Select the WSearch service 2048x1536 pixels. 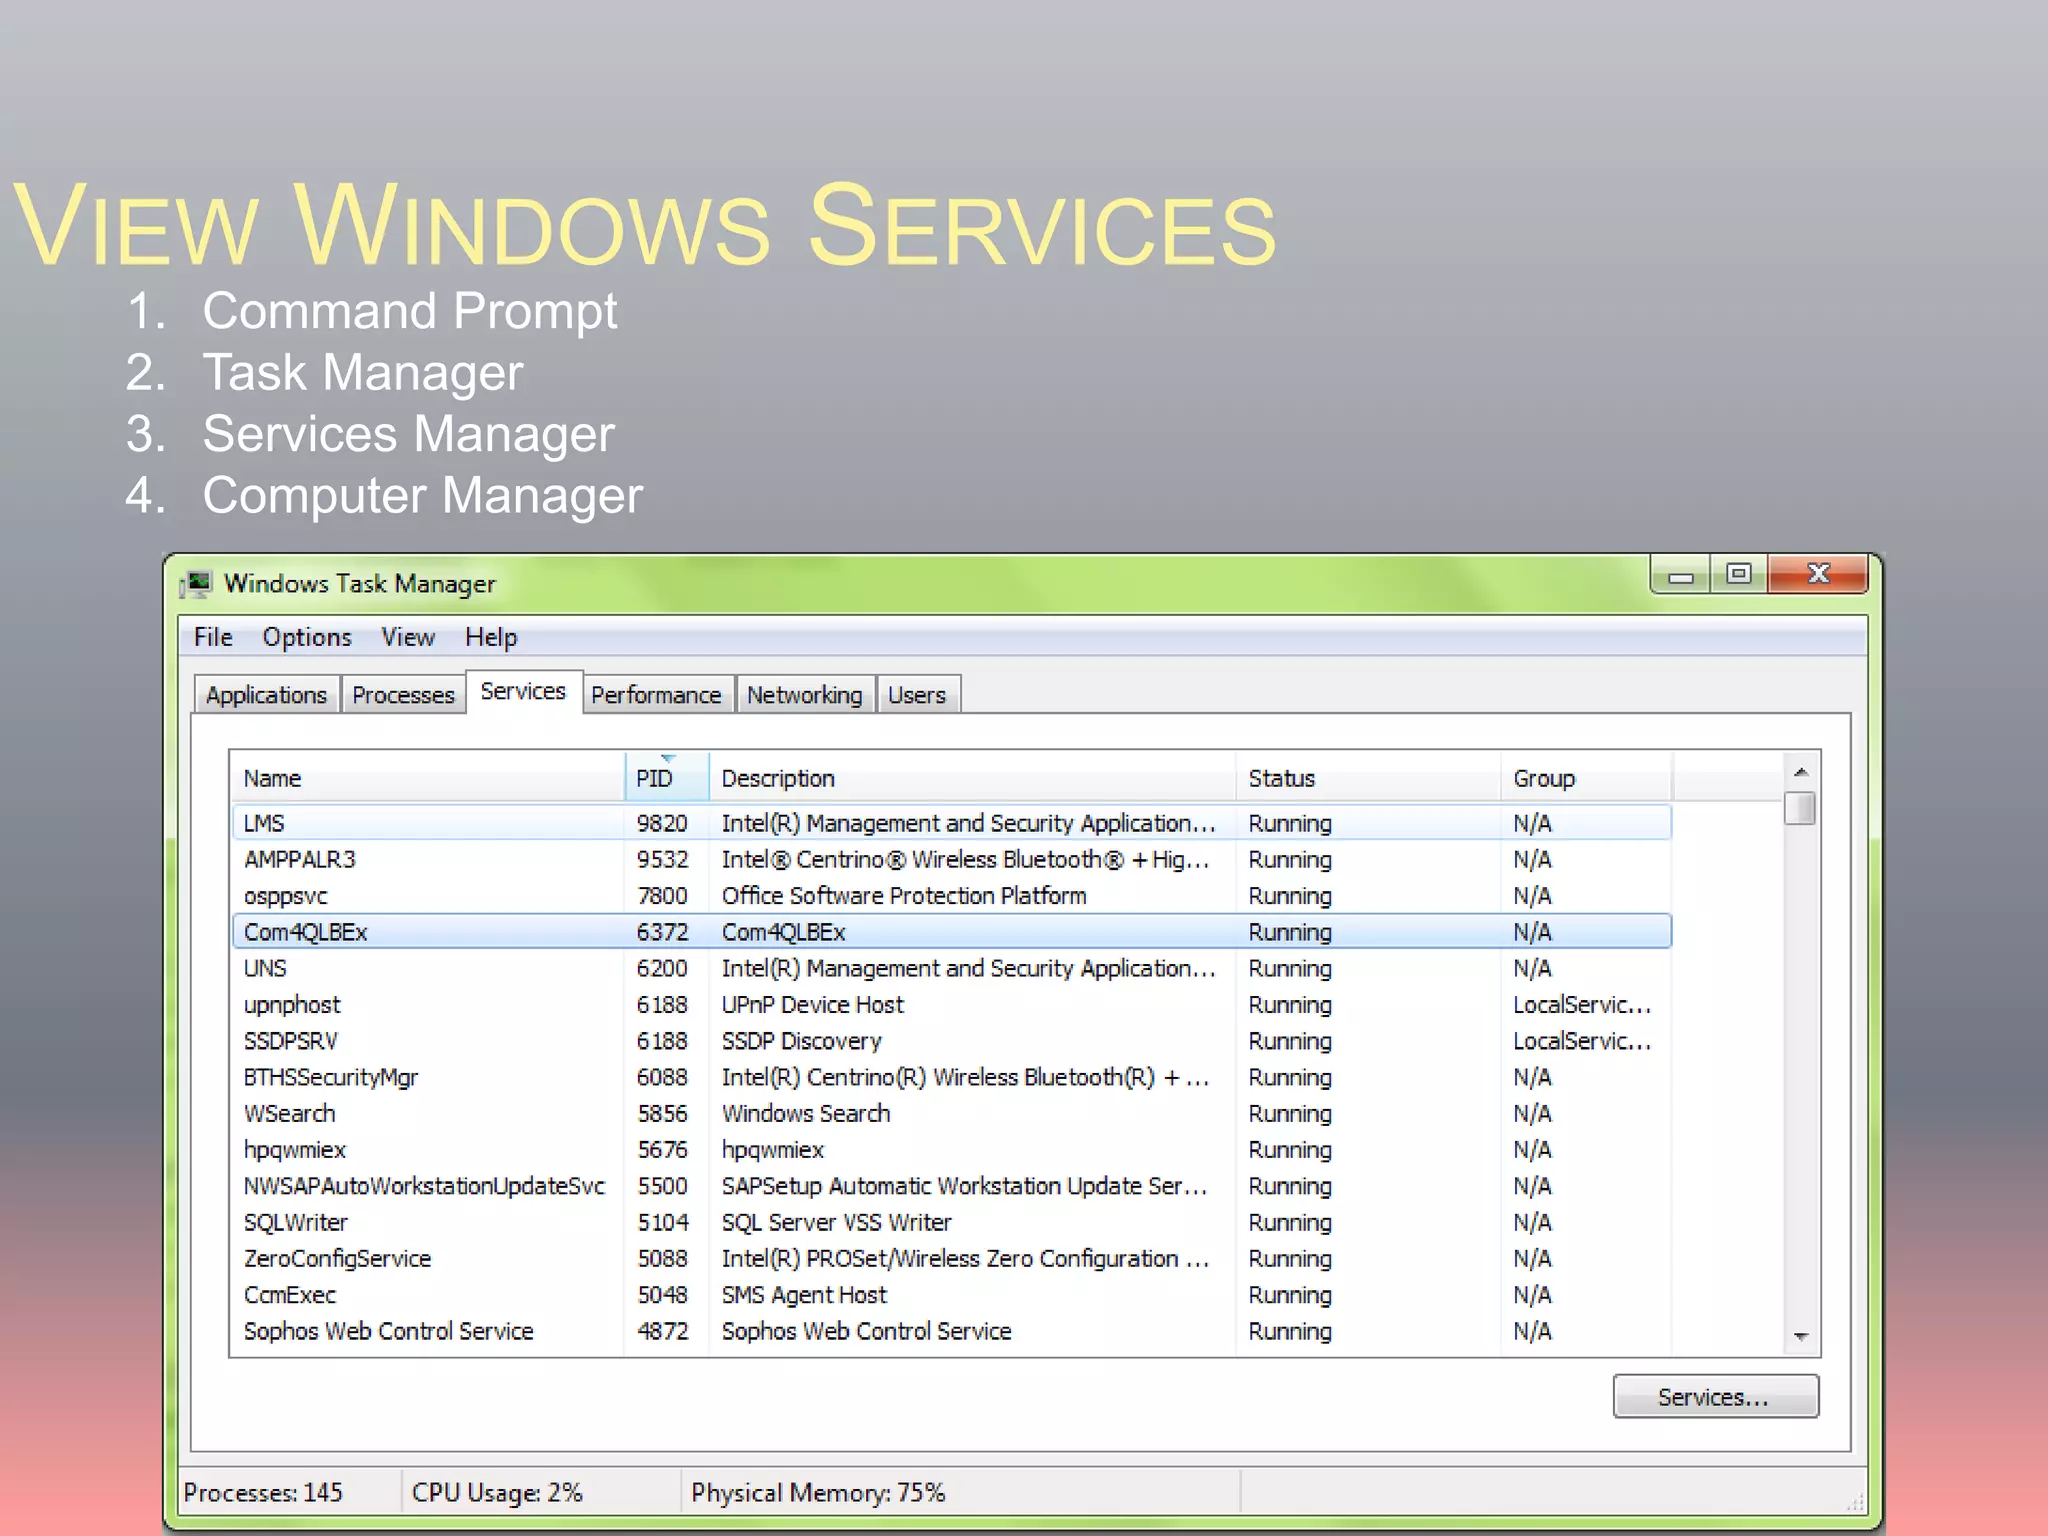290,1114
